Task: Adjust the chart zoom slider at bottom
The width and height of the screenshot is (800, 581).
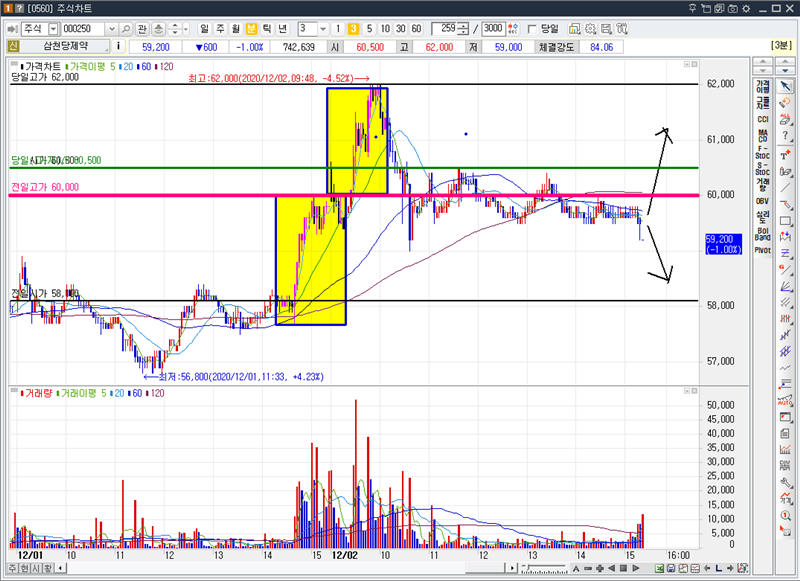Action: click(x=545, y=568)
